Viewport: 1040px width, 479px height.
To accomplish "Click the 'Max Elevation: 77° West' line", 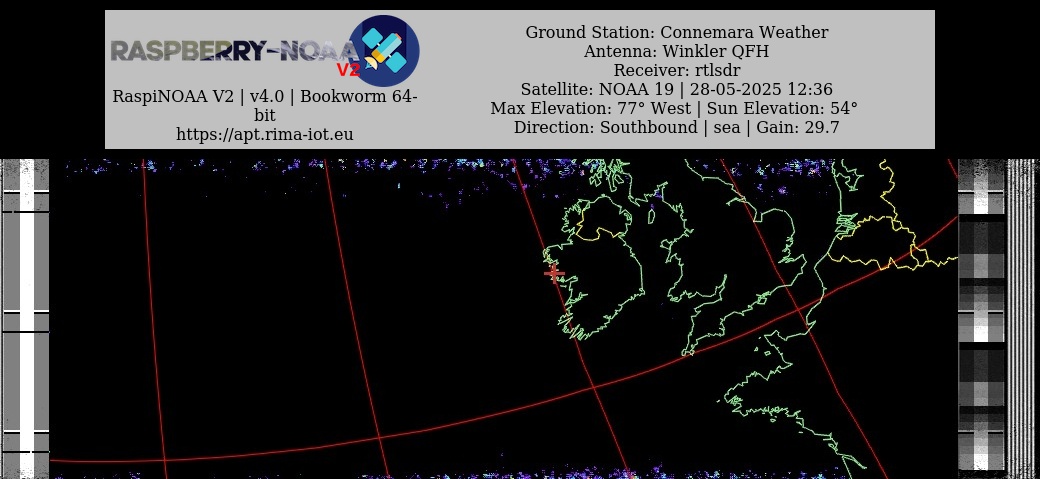I will pos(674,108).
